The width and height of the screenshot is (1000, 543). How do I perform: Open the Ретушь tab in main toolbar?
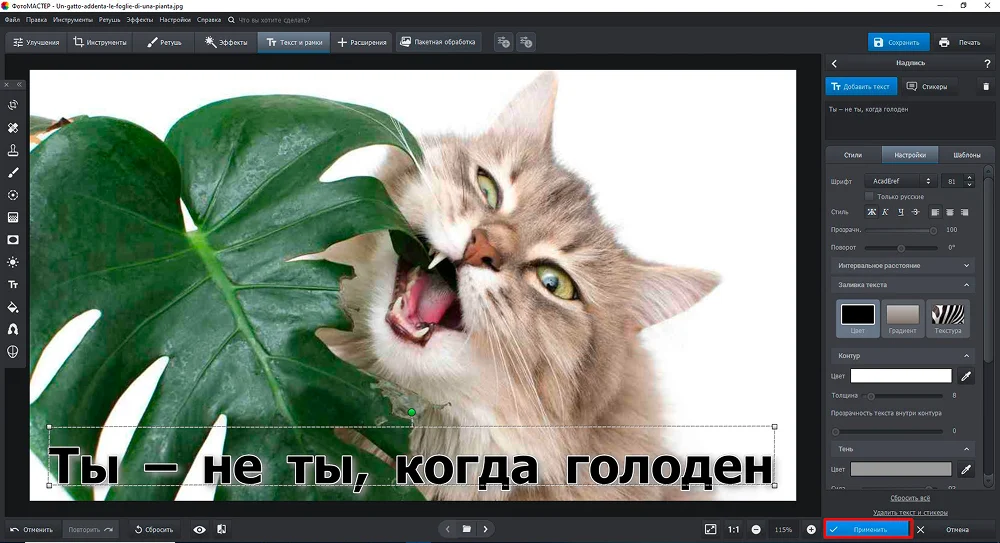(165, 42)
